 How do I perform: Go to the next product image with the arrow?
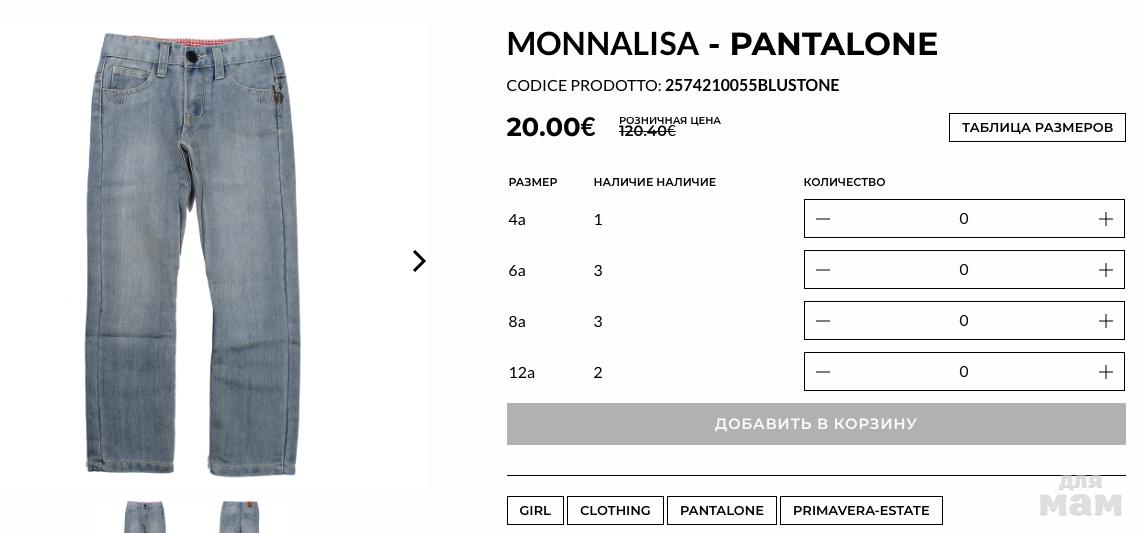click(419, 261)
